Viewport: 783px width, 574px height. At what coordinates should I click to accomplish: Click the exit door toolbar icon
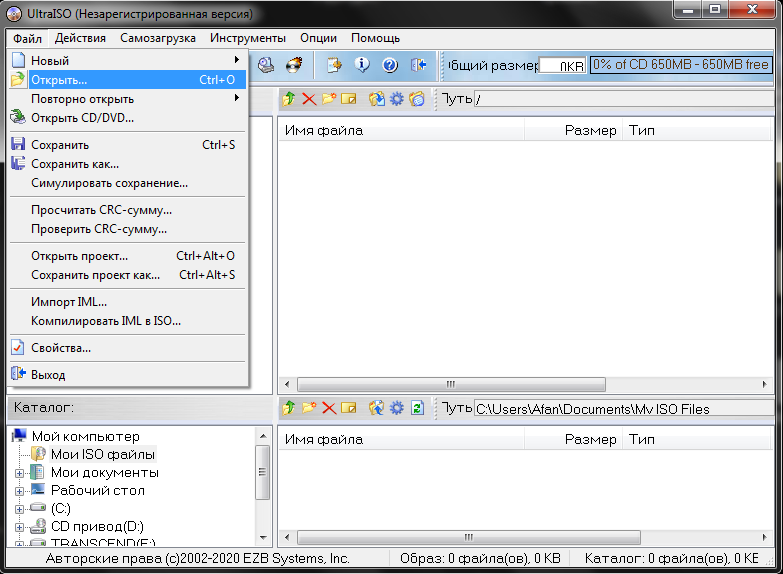pyautogui.click(x=418, y=65)
